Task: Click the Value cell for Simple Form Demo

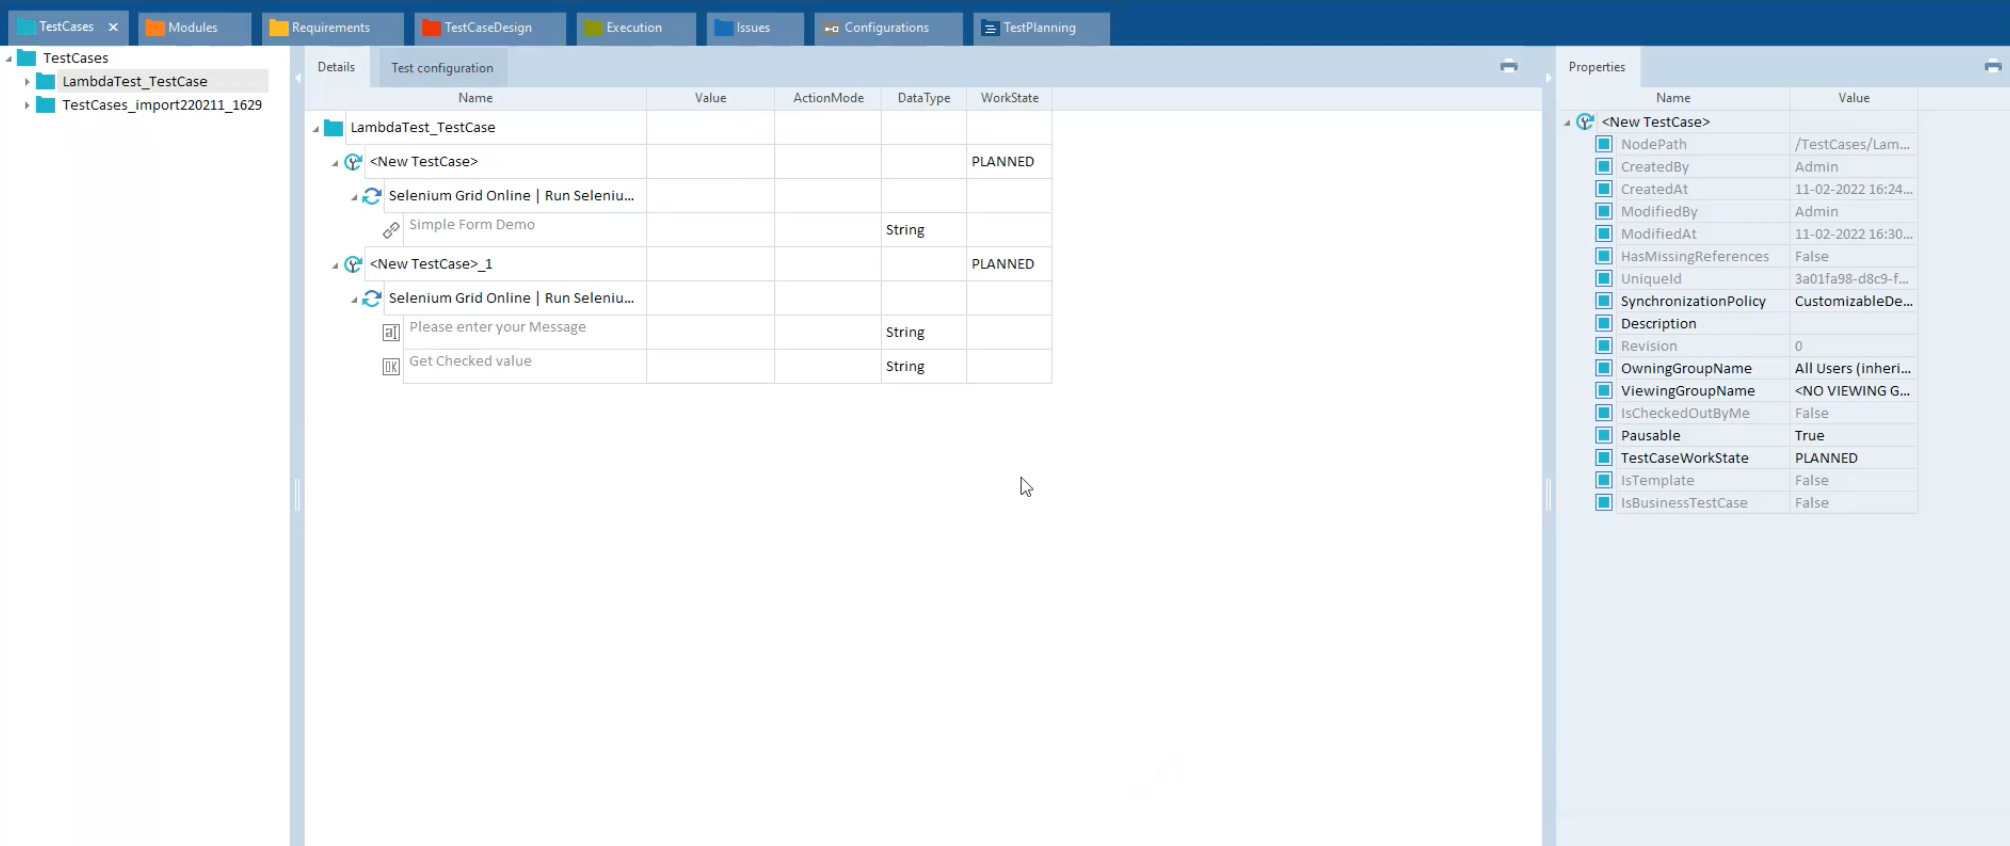Action: pos(710,230)
